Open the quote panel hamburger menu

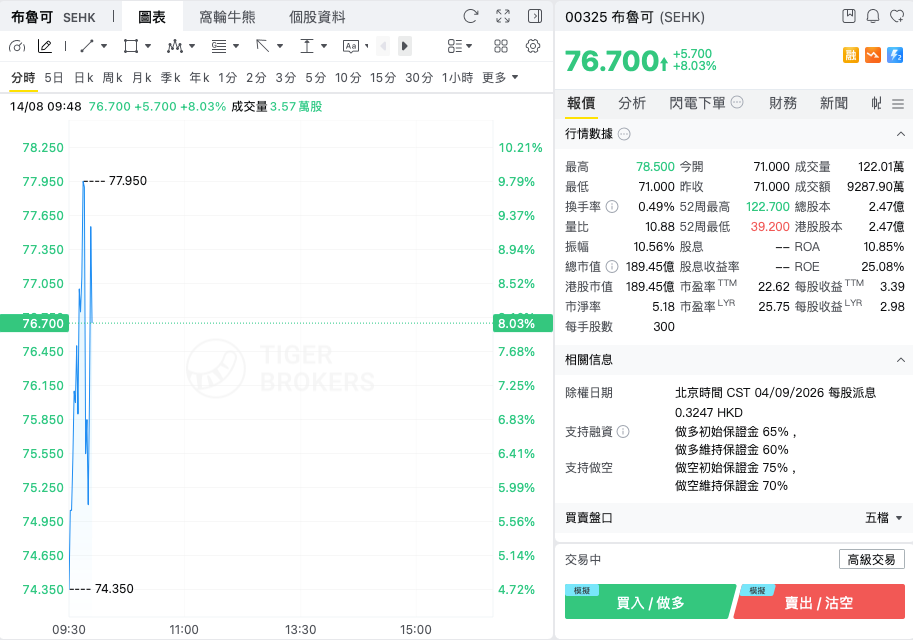pyautogui.click(x=898, y=104)
